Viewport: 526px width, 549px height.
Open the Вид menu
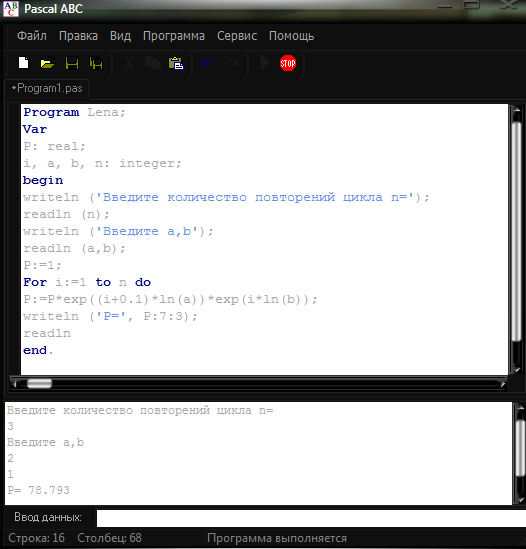point(120,36)
